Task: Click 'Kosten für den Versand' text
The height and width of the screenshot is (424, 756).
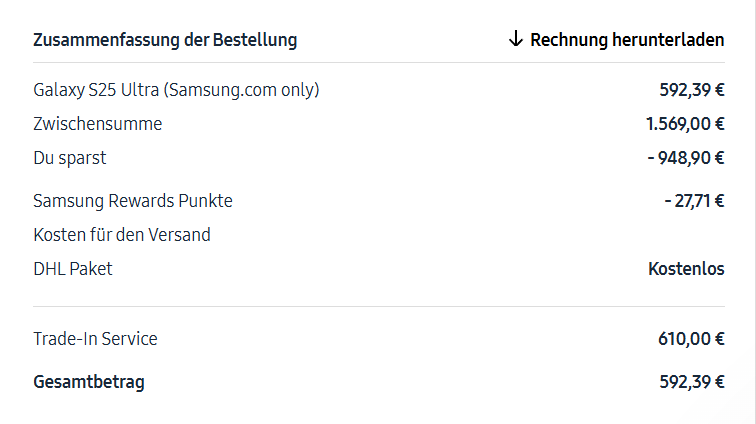Action: tap(121, 235)
